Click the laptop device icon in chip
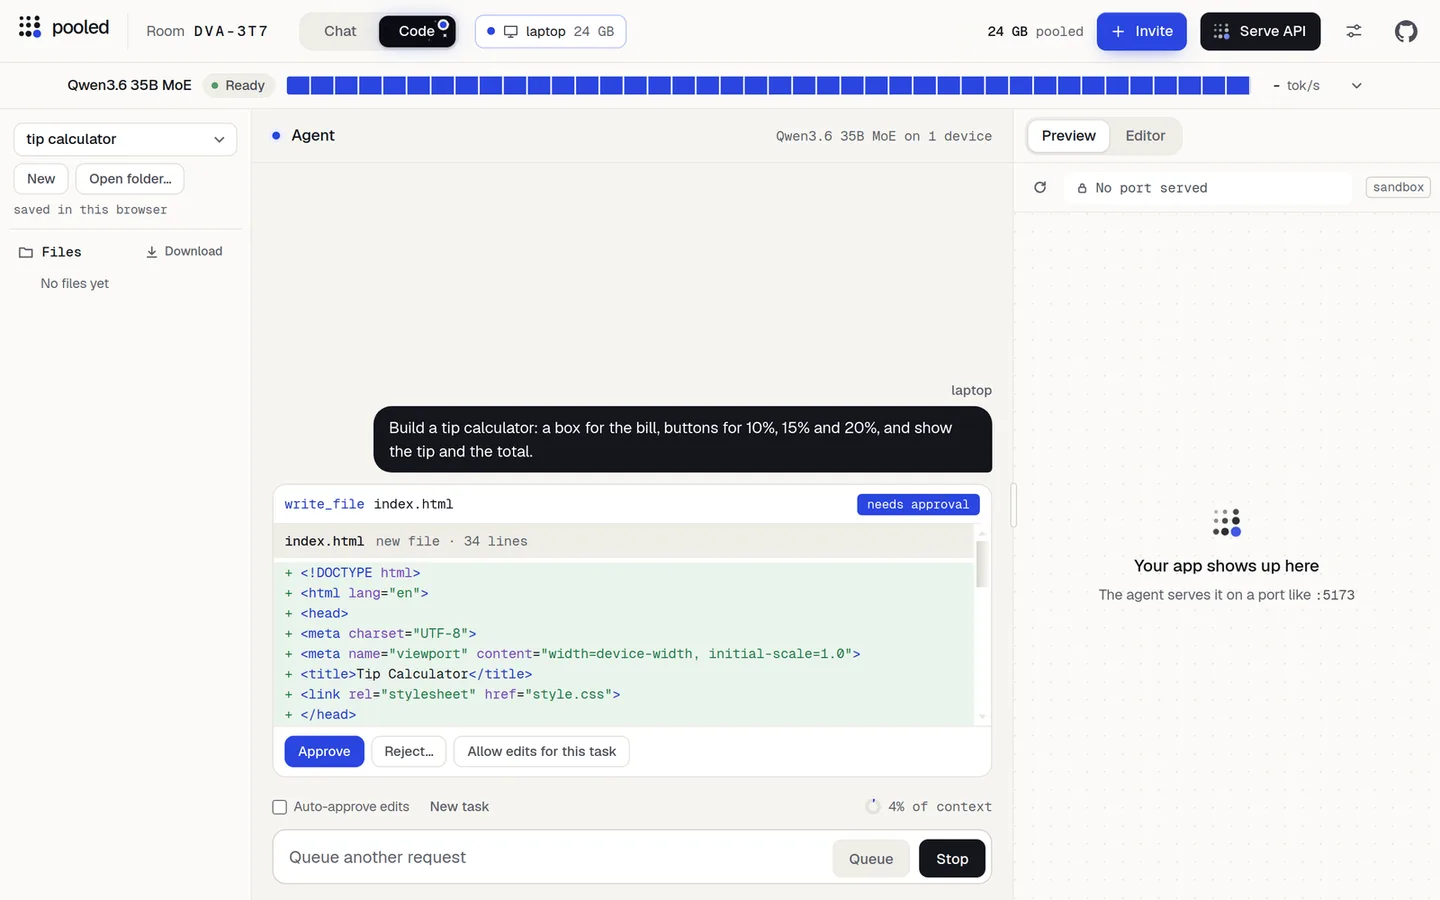The image size is (1440, 900). (x=511, y=31)
